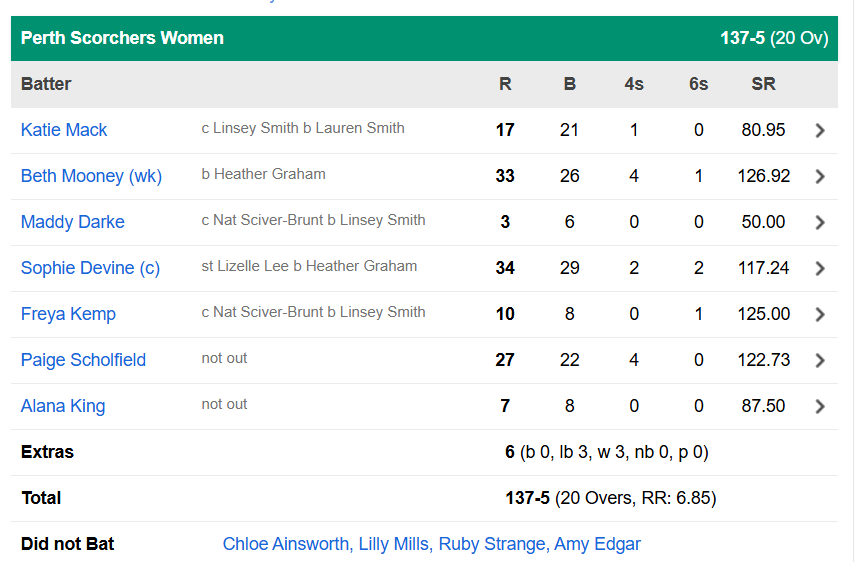Screen dimensions: 863x562
Task: Open Chloe Ainsworth from Did not Bat
Action: 286,544
